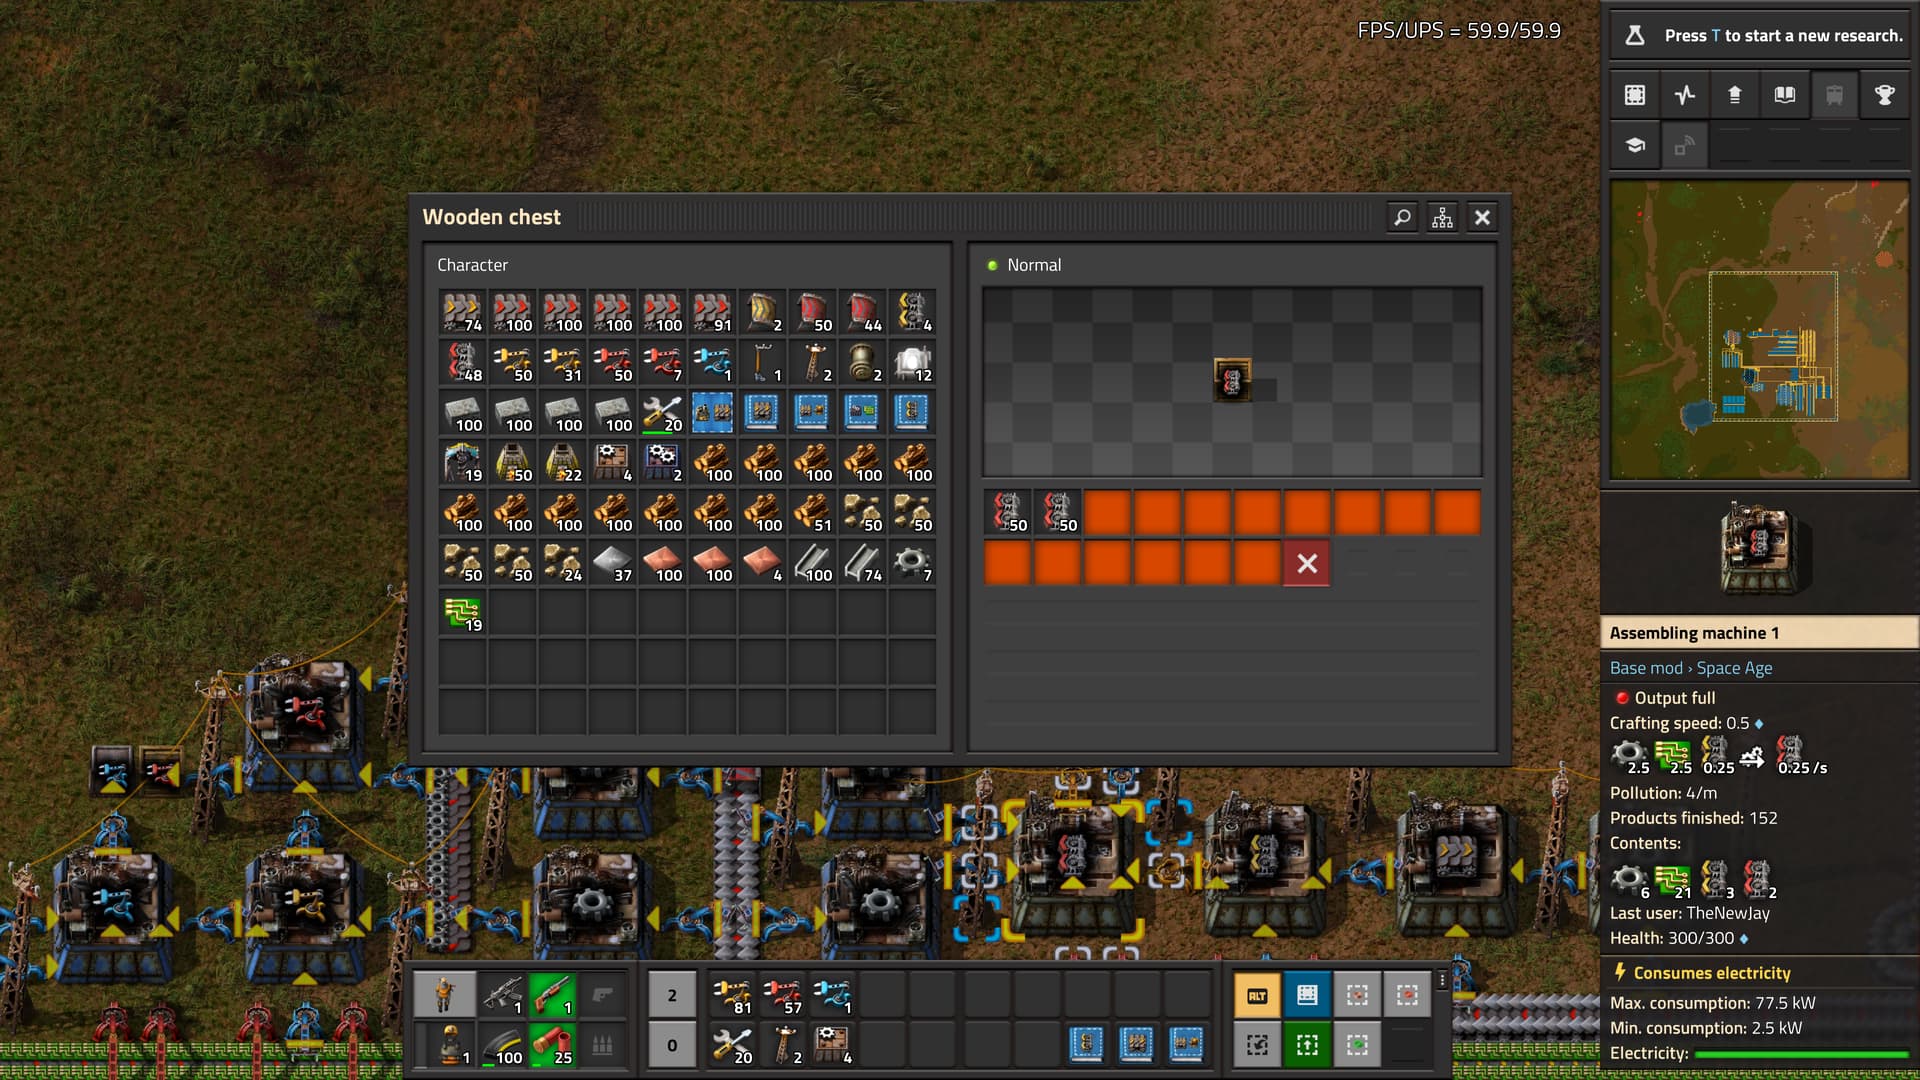This screenshot has width=1920, height=1080.
Task: Open the blueprint library button
Action: (x=1634, y=95)
